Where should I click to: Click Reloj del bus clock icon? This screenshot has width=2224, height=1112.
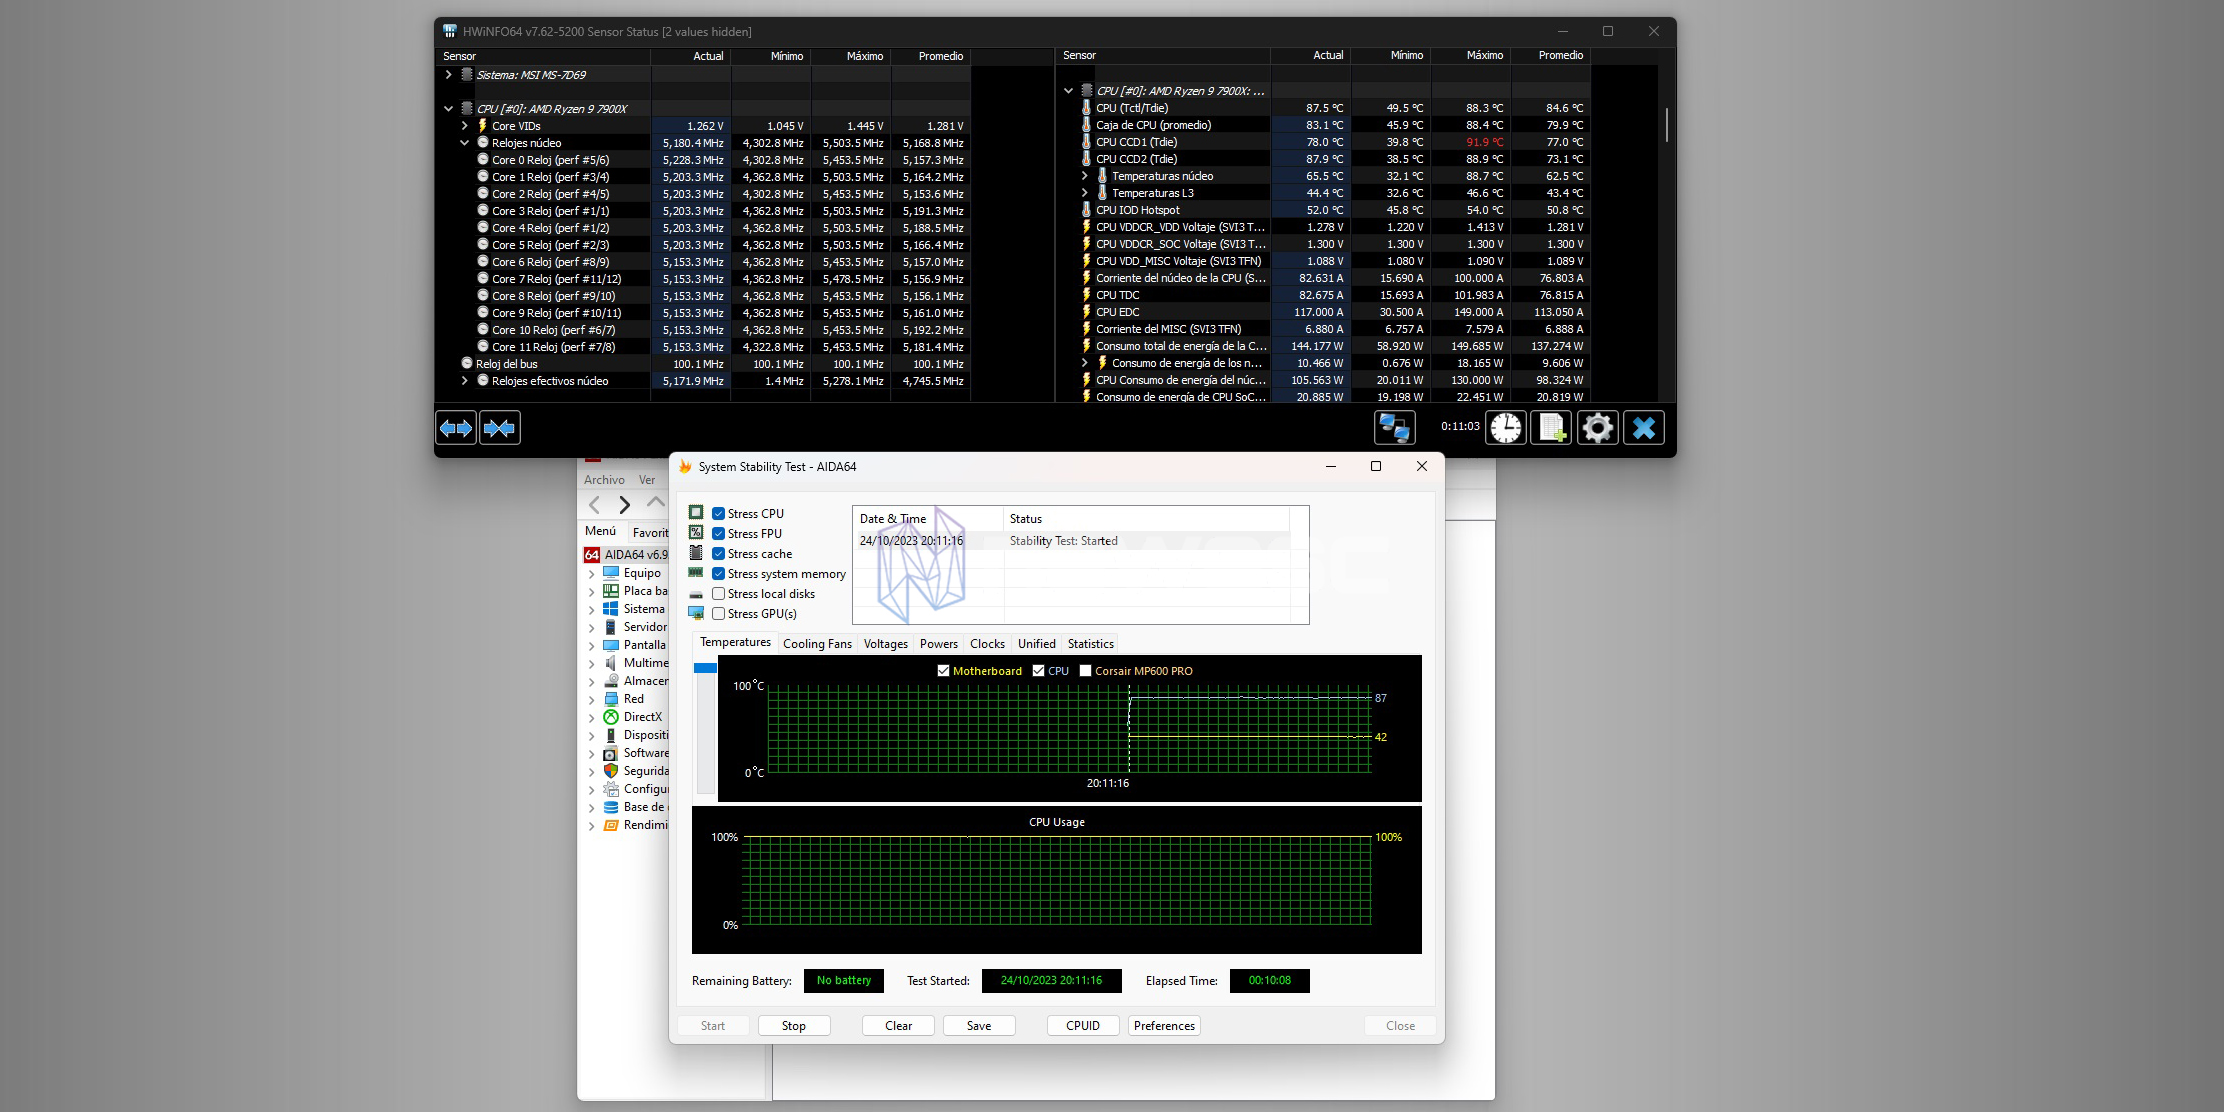pos(467,364)
